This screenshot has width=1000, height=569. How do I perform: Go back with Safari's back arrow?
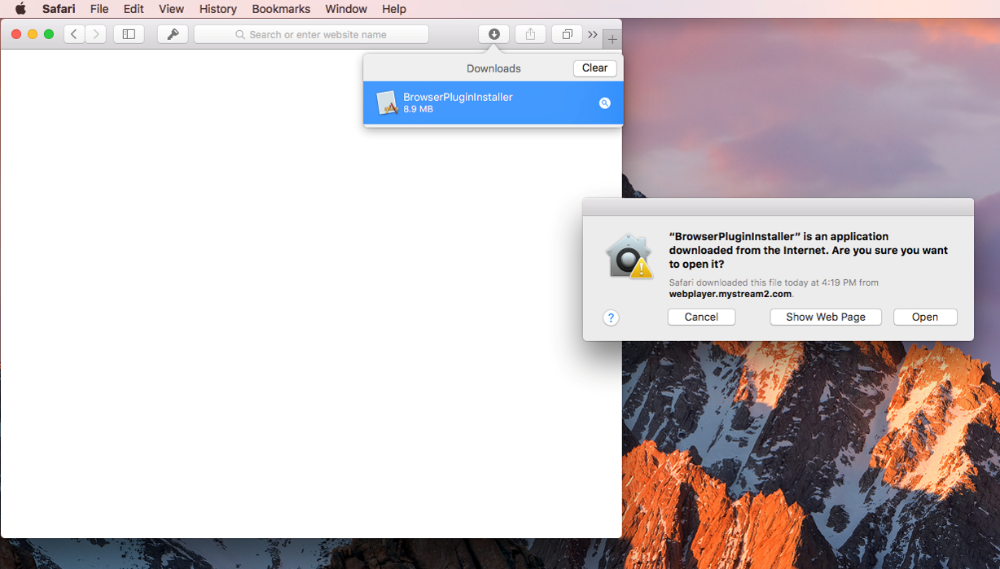pos(74,34)
